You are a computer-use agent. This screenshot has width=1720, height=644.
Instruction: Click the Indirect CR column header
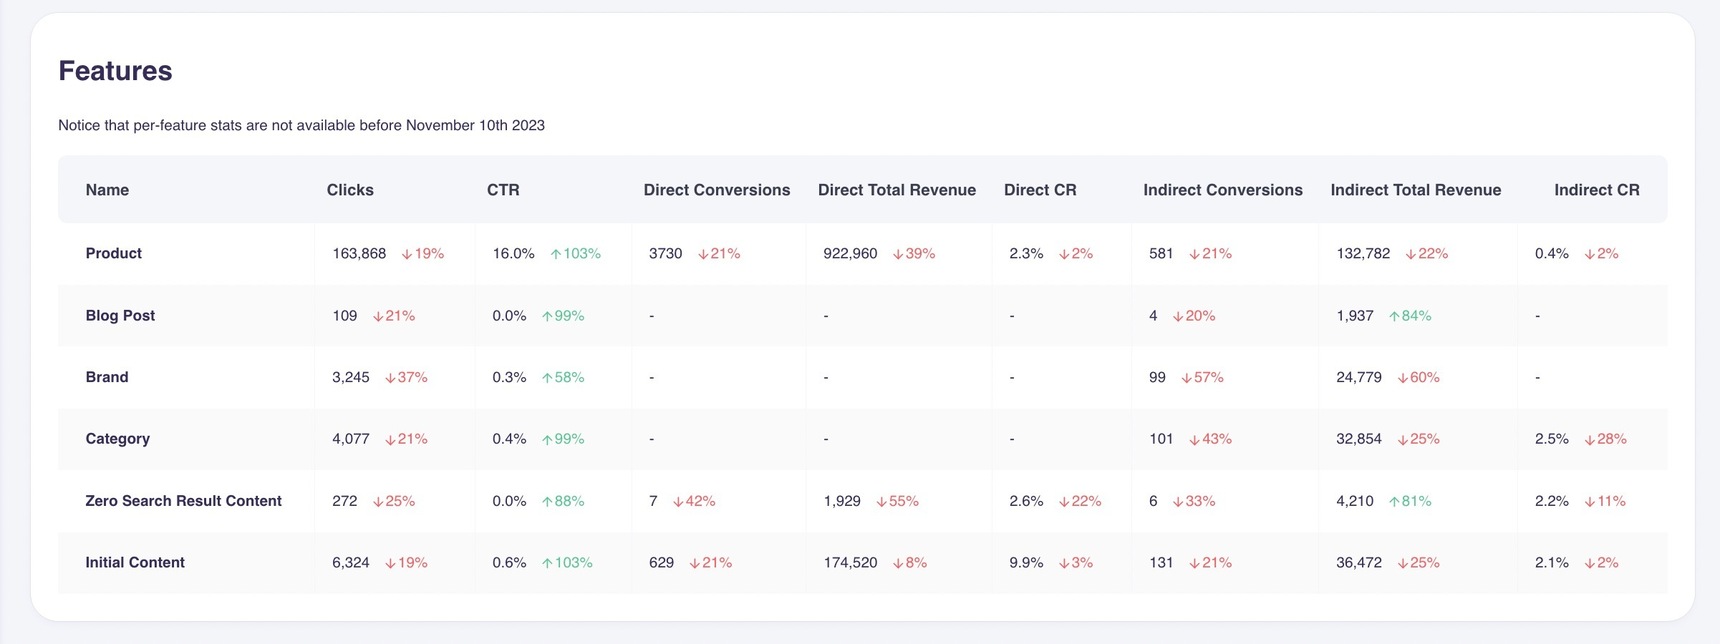click(1596, 190)
